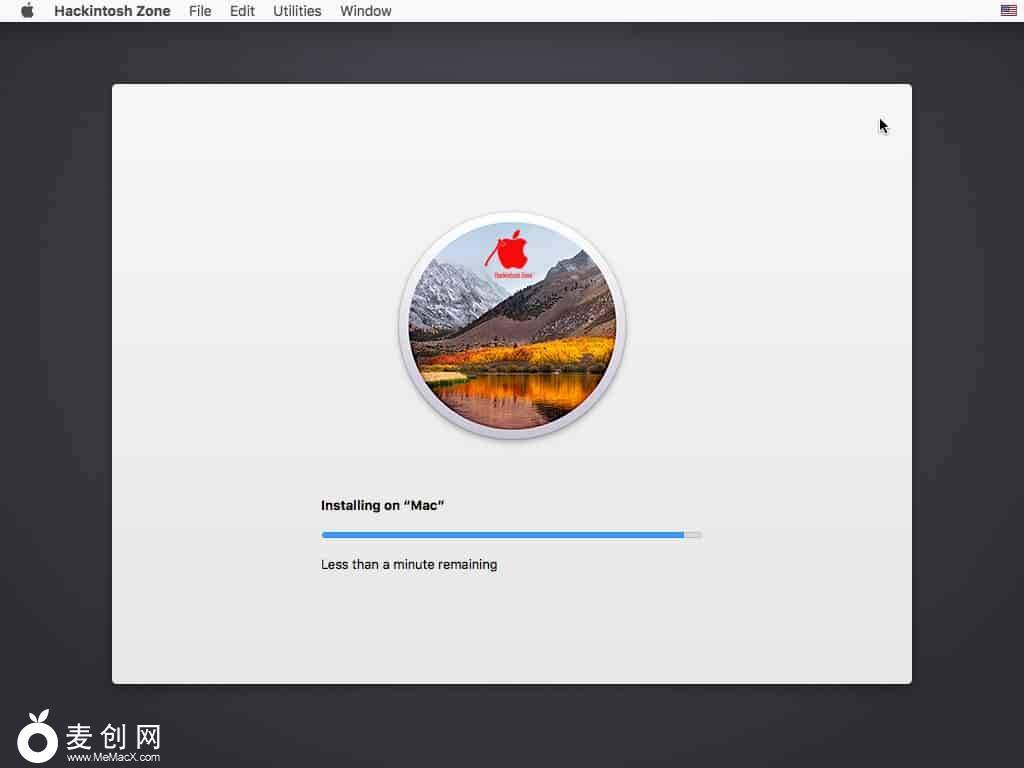
Task: Click the small Hackintosh Zone text under red logo
Action: click(x=513, y=274)
